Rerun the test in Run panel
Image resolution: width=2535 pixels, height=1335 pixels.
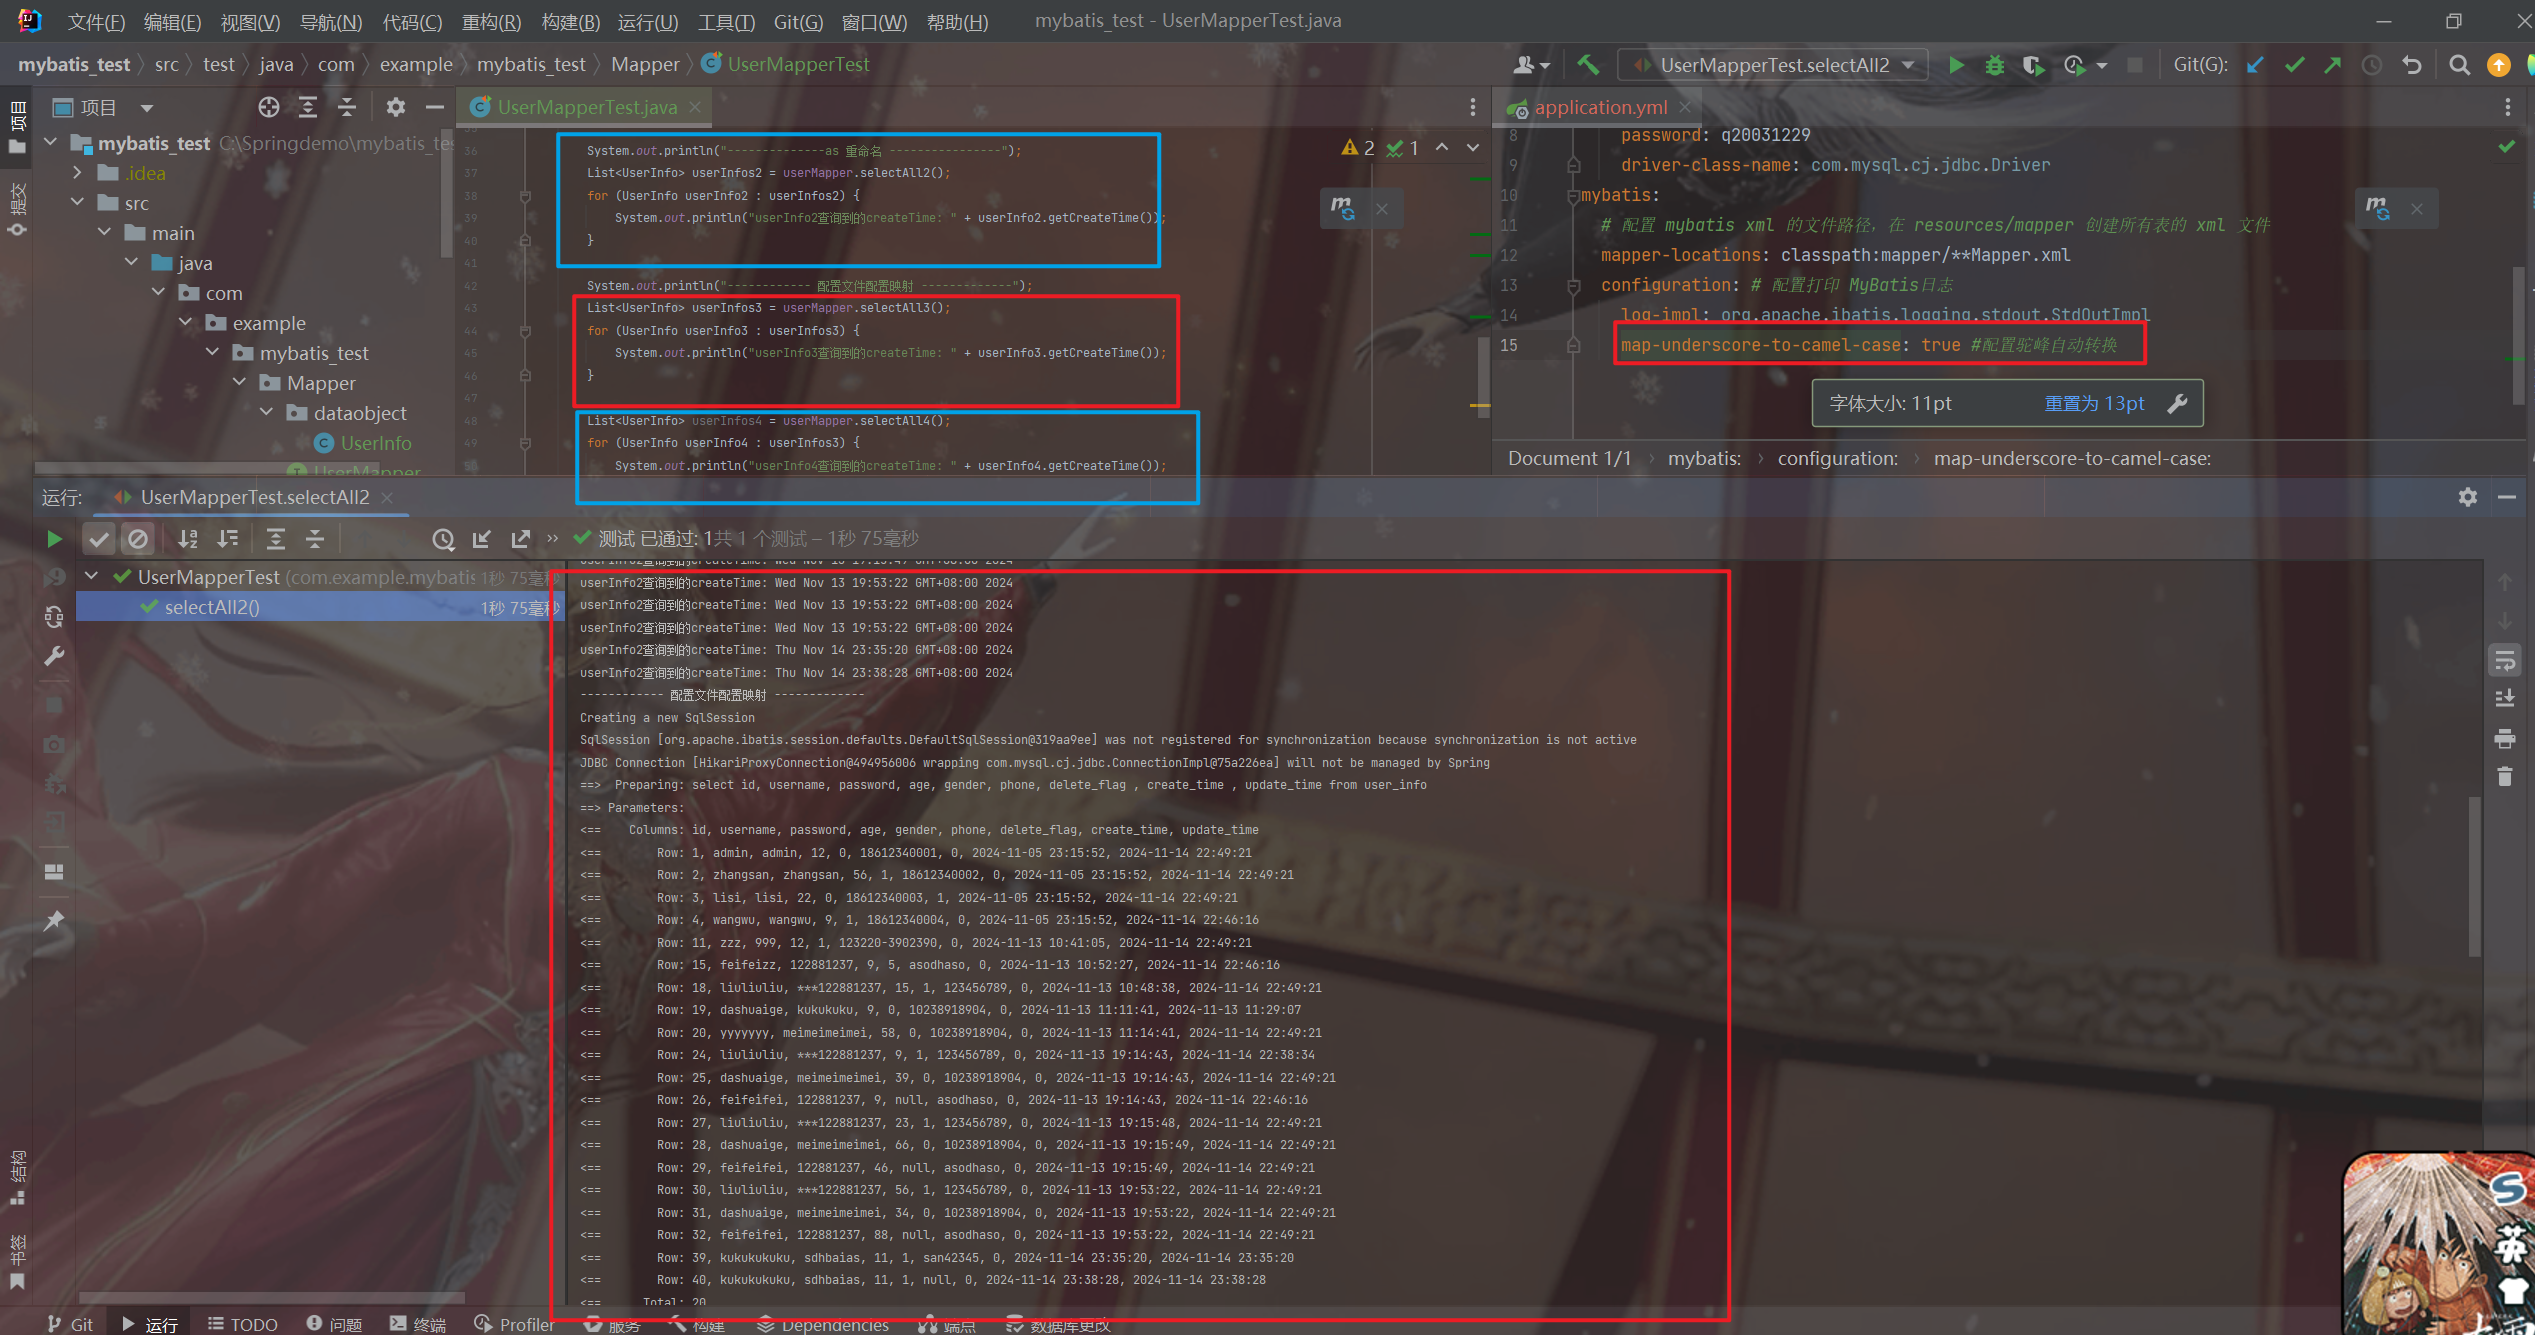tap(54, 539)
